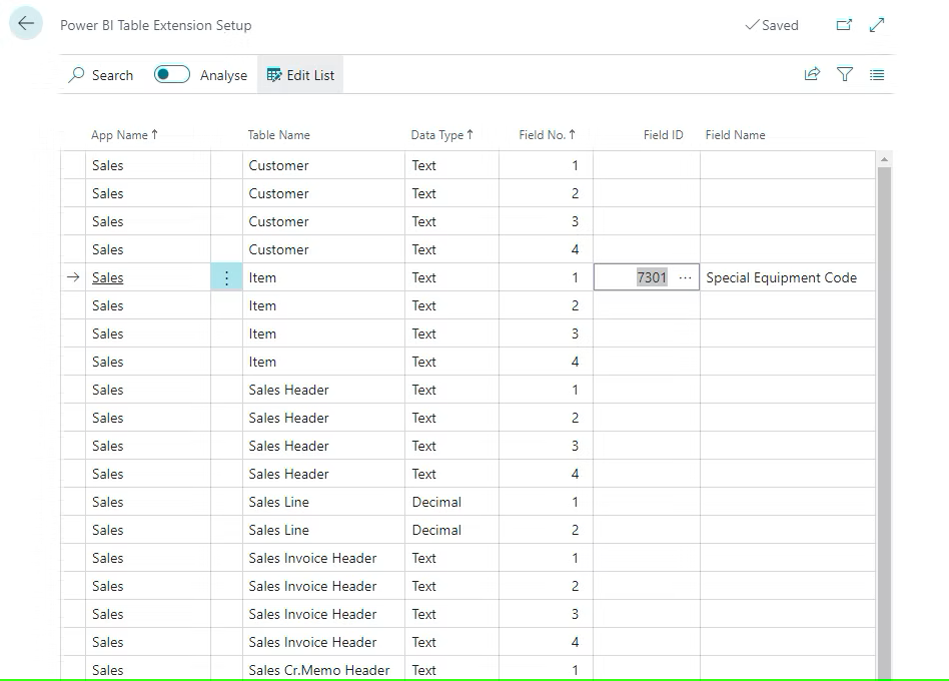
Task: Click the pop-out window icon near Saved
Action: pos(843,24)
